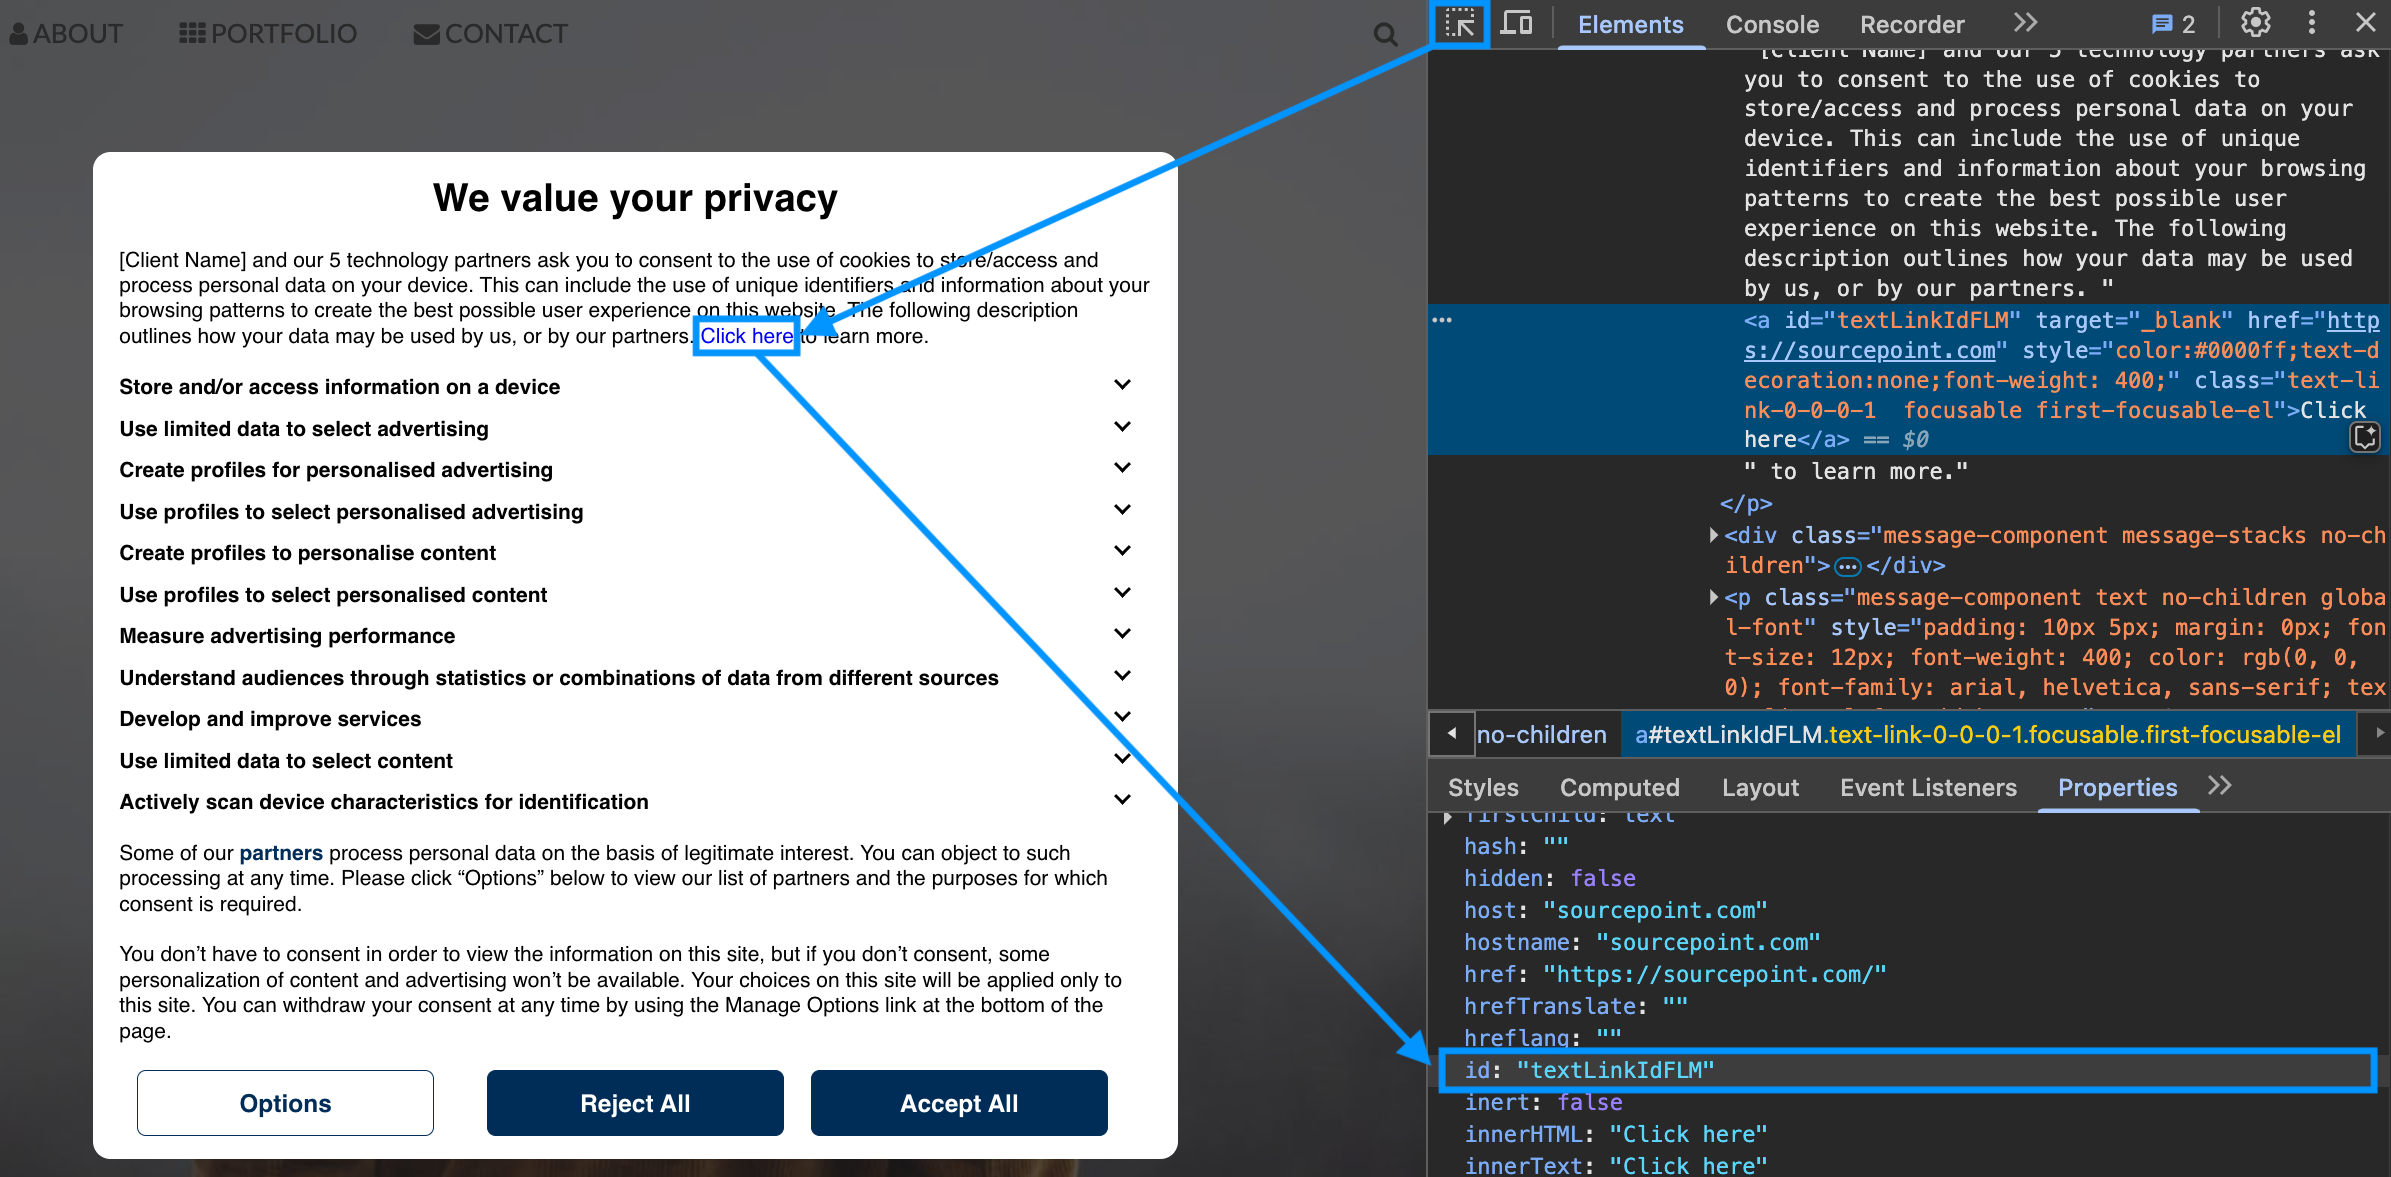
Task: Click the Reject All button
Action: (635, 1103)
